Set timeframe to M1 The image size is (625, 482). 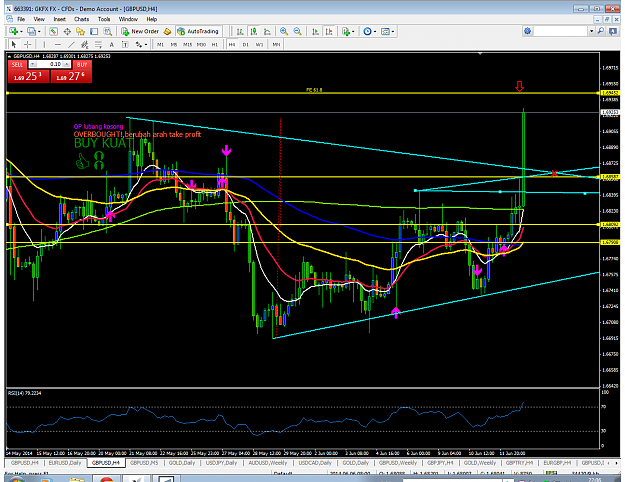(x=160, y=44)
